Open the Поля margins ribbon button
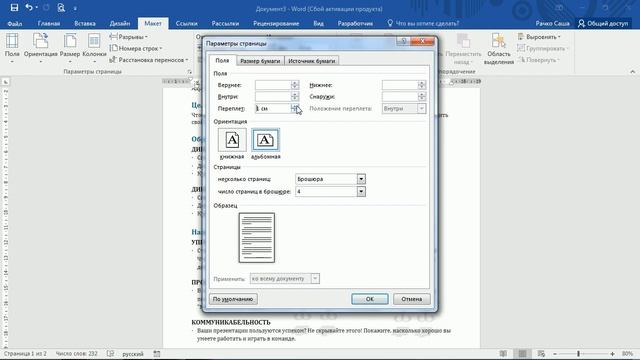 pyautogui.click(x=12, y=49)
